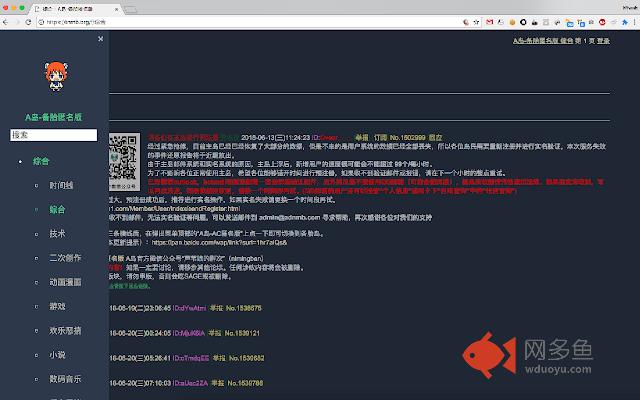Click the black circular extension icon
640x400 pixels.
523,22
